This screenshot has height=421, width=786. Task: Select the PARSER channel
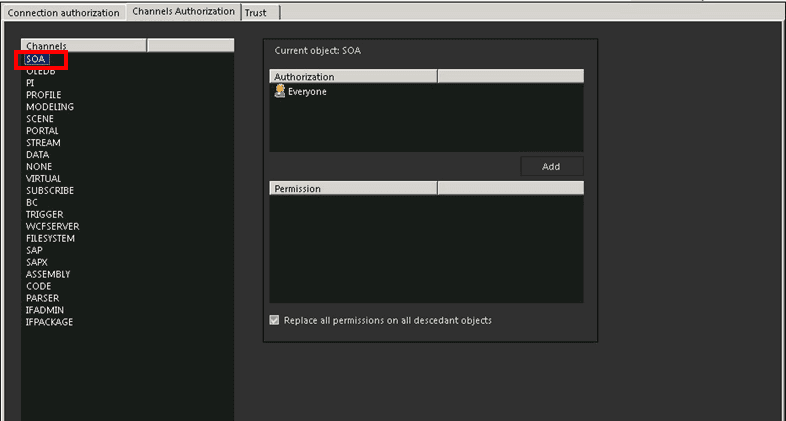click(x=42, y=298)
